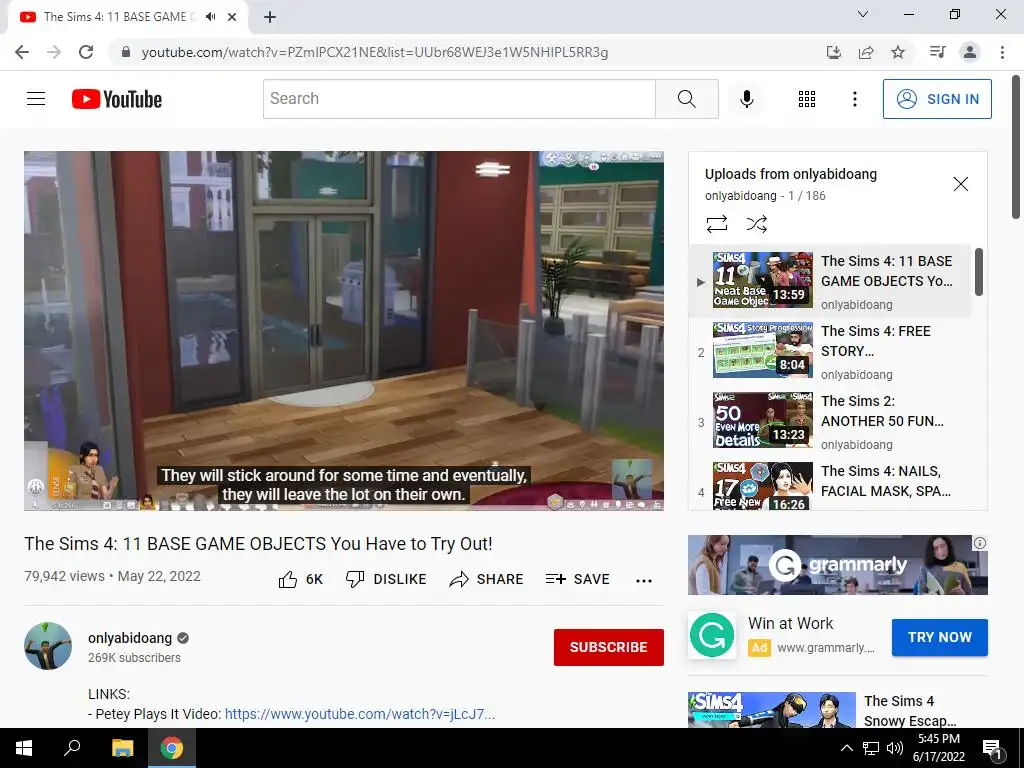Open the ad info icon on Grammarly banner

(980, 543)
